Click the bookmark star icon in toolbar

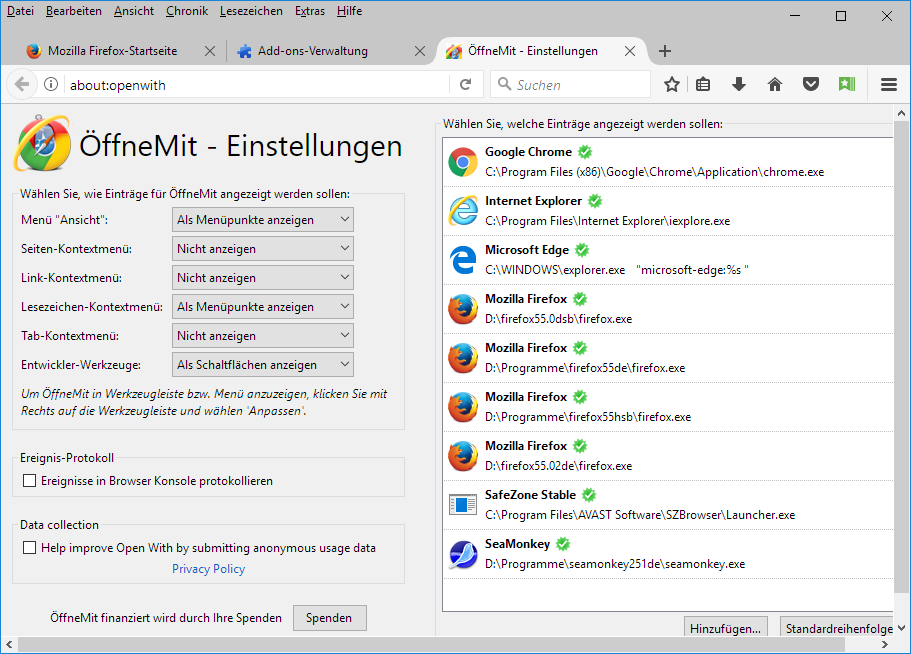[x=672, y=85]
